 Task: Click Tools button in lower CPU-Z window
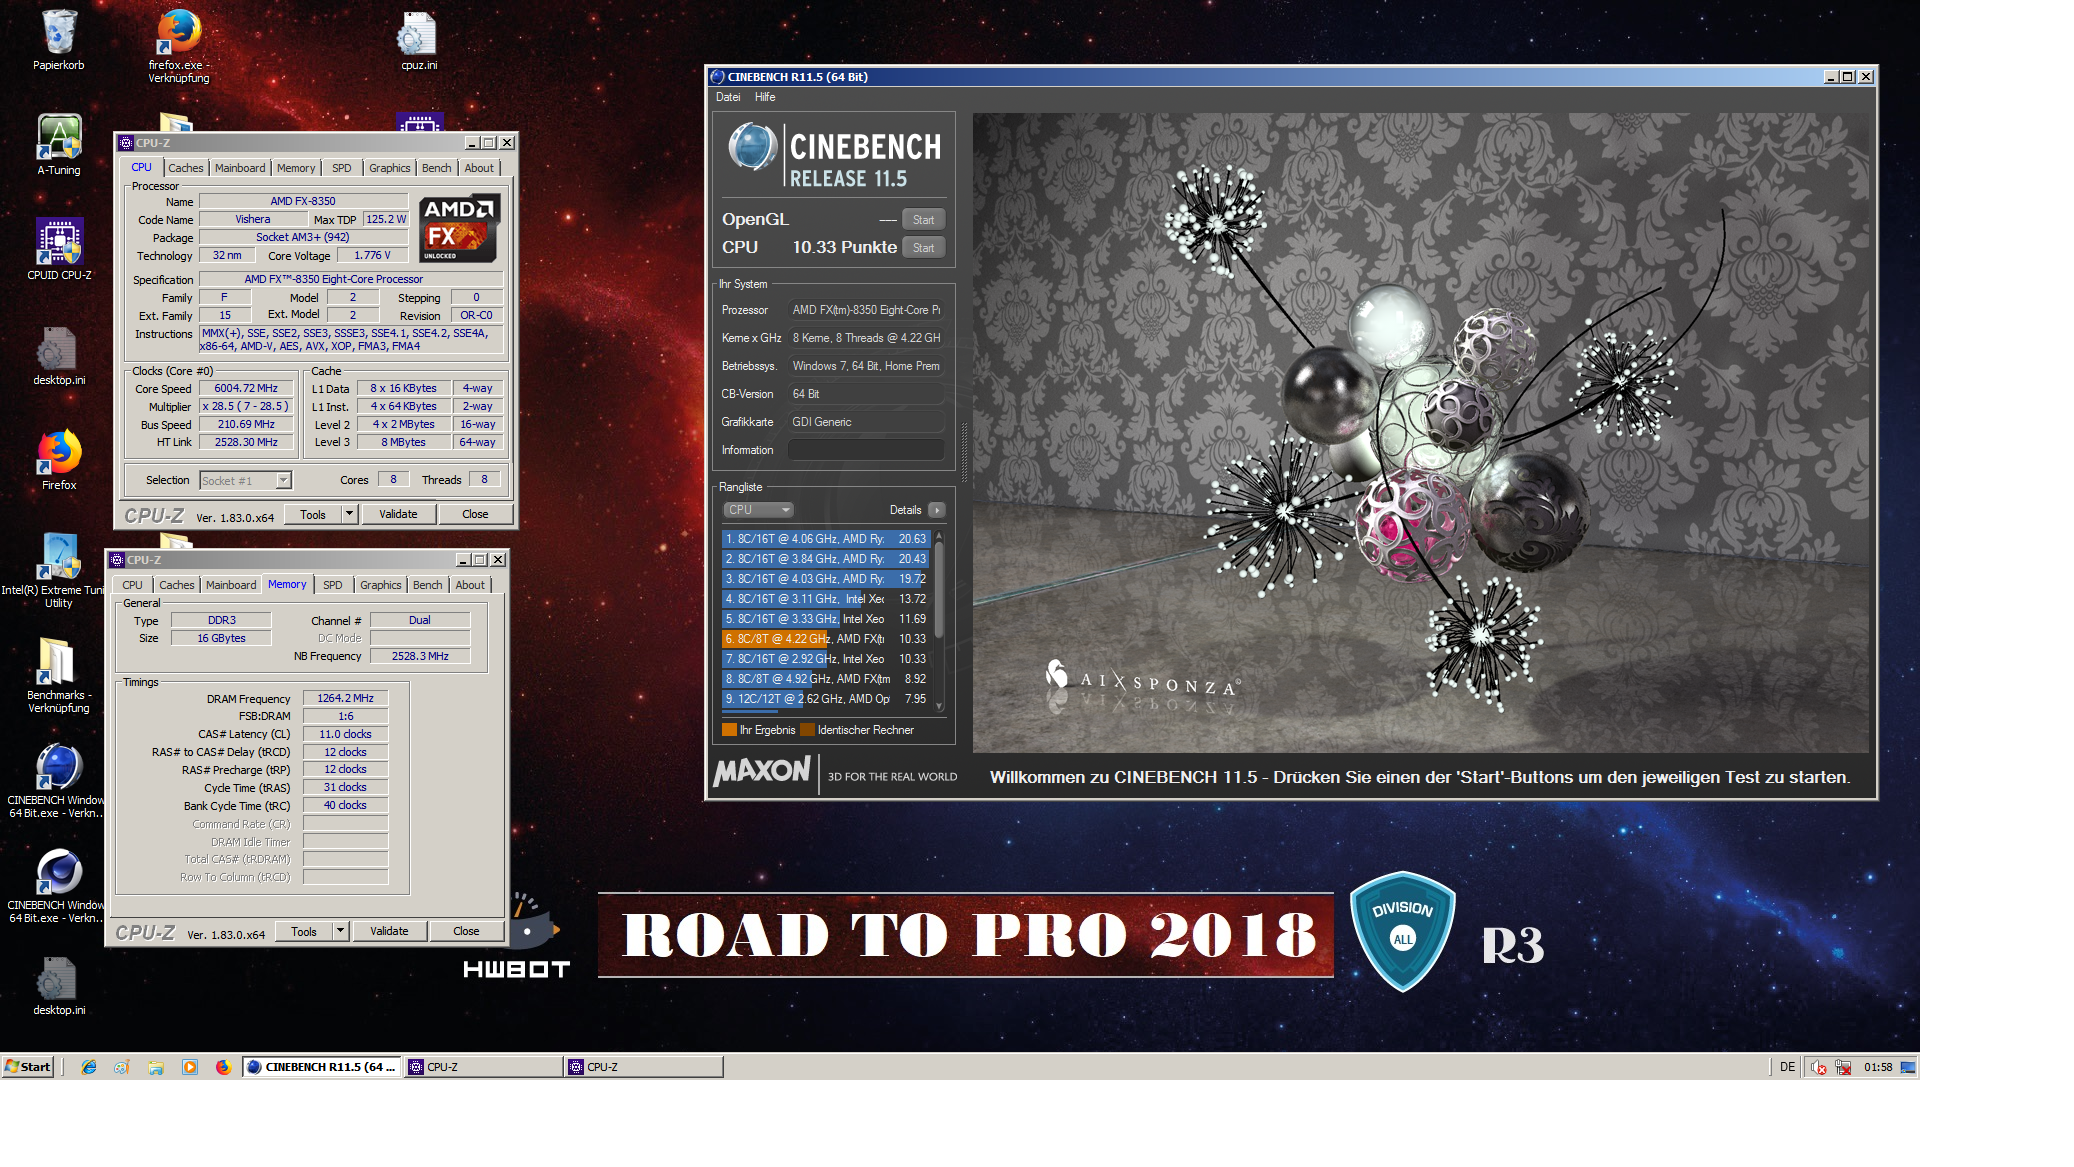tap(304, 931)
